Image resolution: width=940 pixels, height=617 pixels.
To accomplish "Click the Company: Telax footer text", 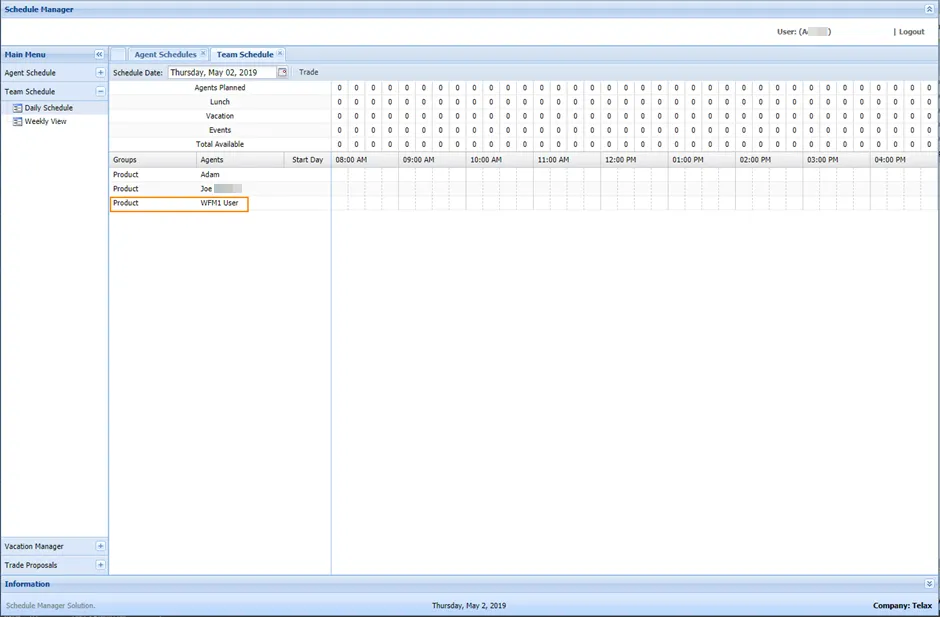I will click(x=902, y=606).
